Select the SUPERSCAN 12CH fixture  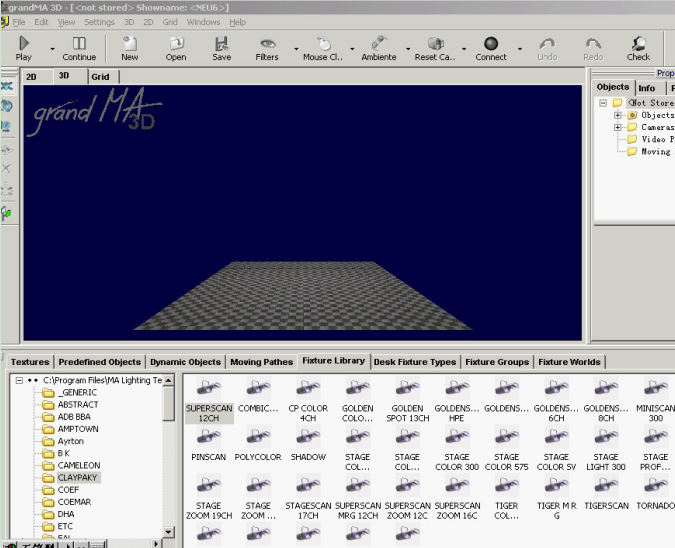pyautogui.click(x=209, y=400)
